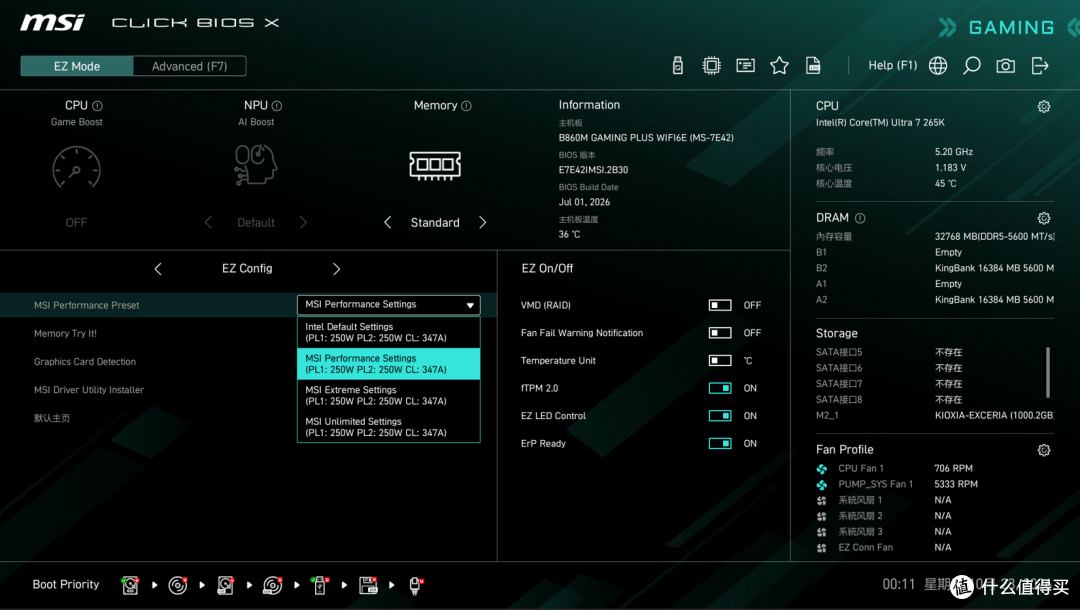The height and width of the screenshot is (610, 1080).
Task: Click info icon next to NPU heading
Action: pyautogui.click(x=277, y=106)
